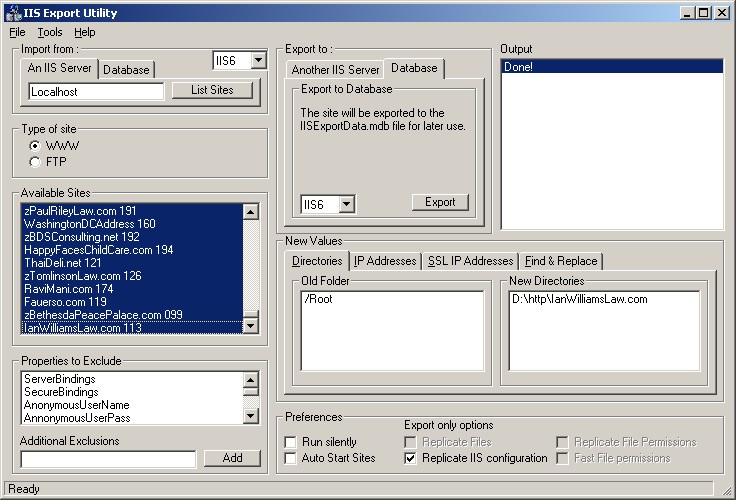Viewport: 736px width, 500px height.
Task: Select the FTP site type radio button
Action: point(35,161)
